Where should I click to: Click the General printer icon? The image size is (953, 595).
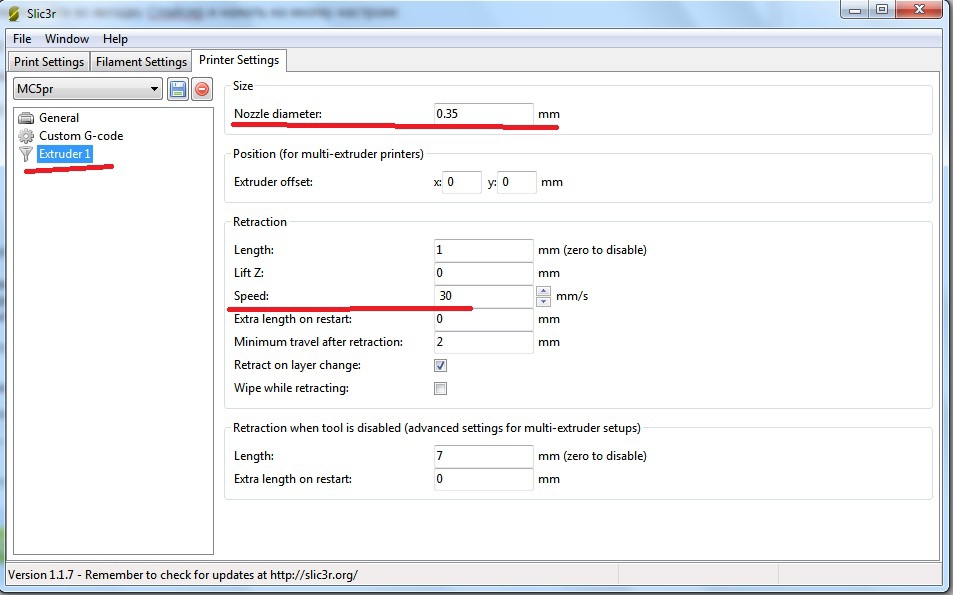click(x=26, y=118)
